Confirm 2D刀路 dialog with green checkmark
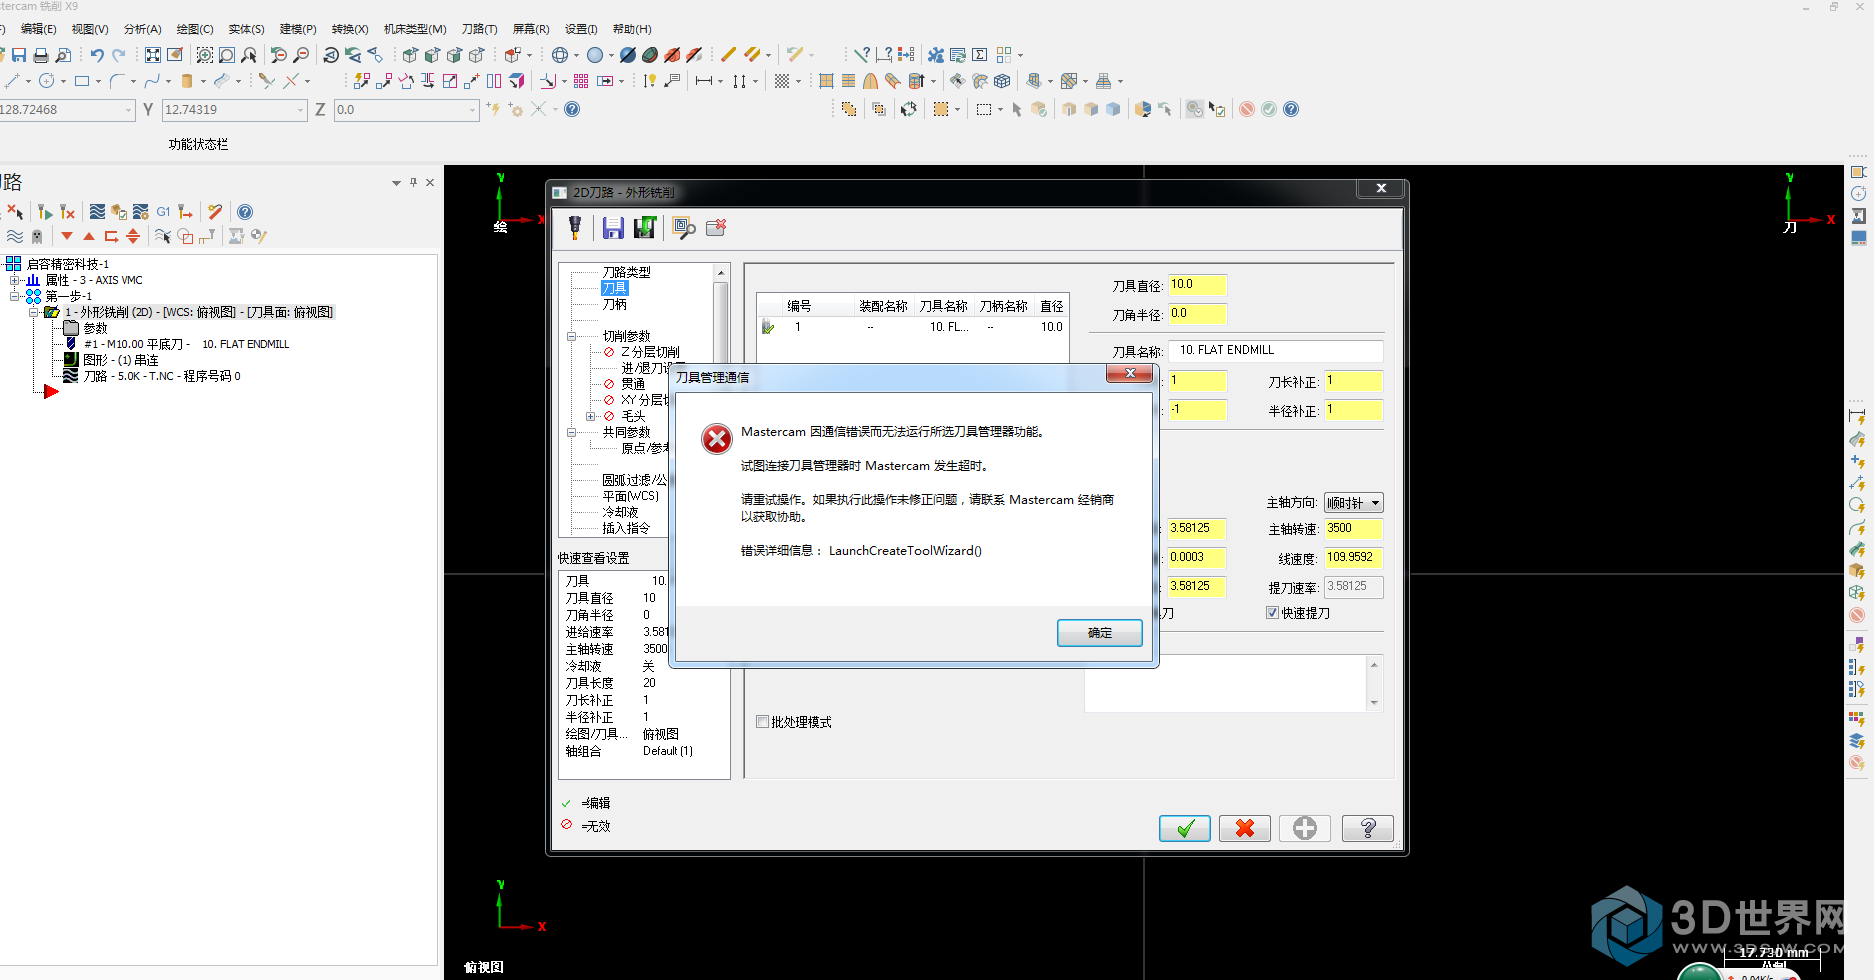 pyautogui.click(x=1184, y=828)
